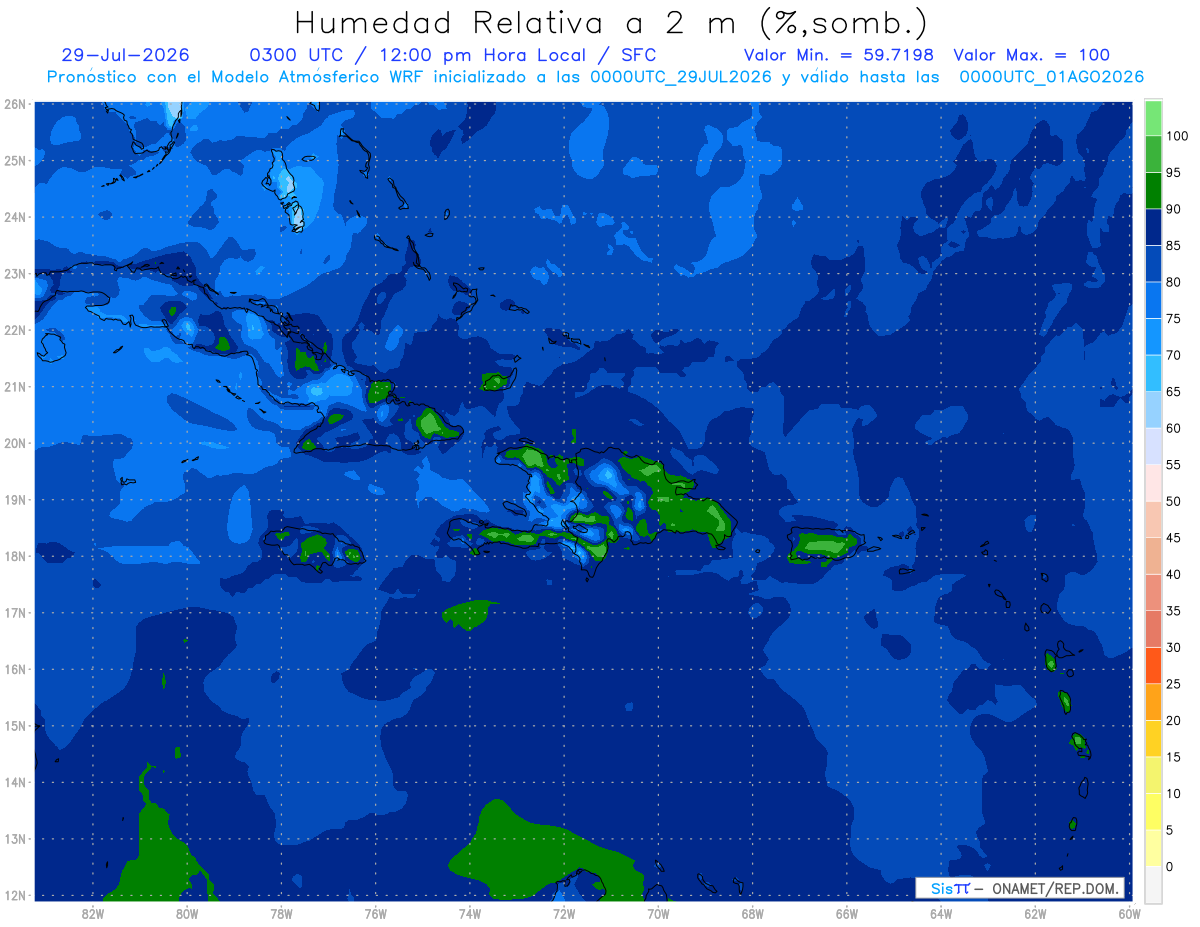Select the 60–65 pale blue legend swatch
The height and width of the screenshot is (927, 1200).
click(1153, 409)
